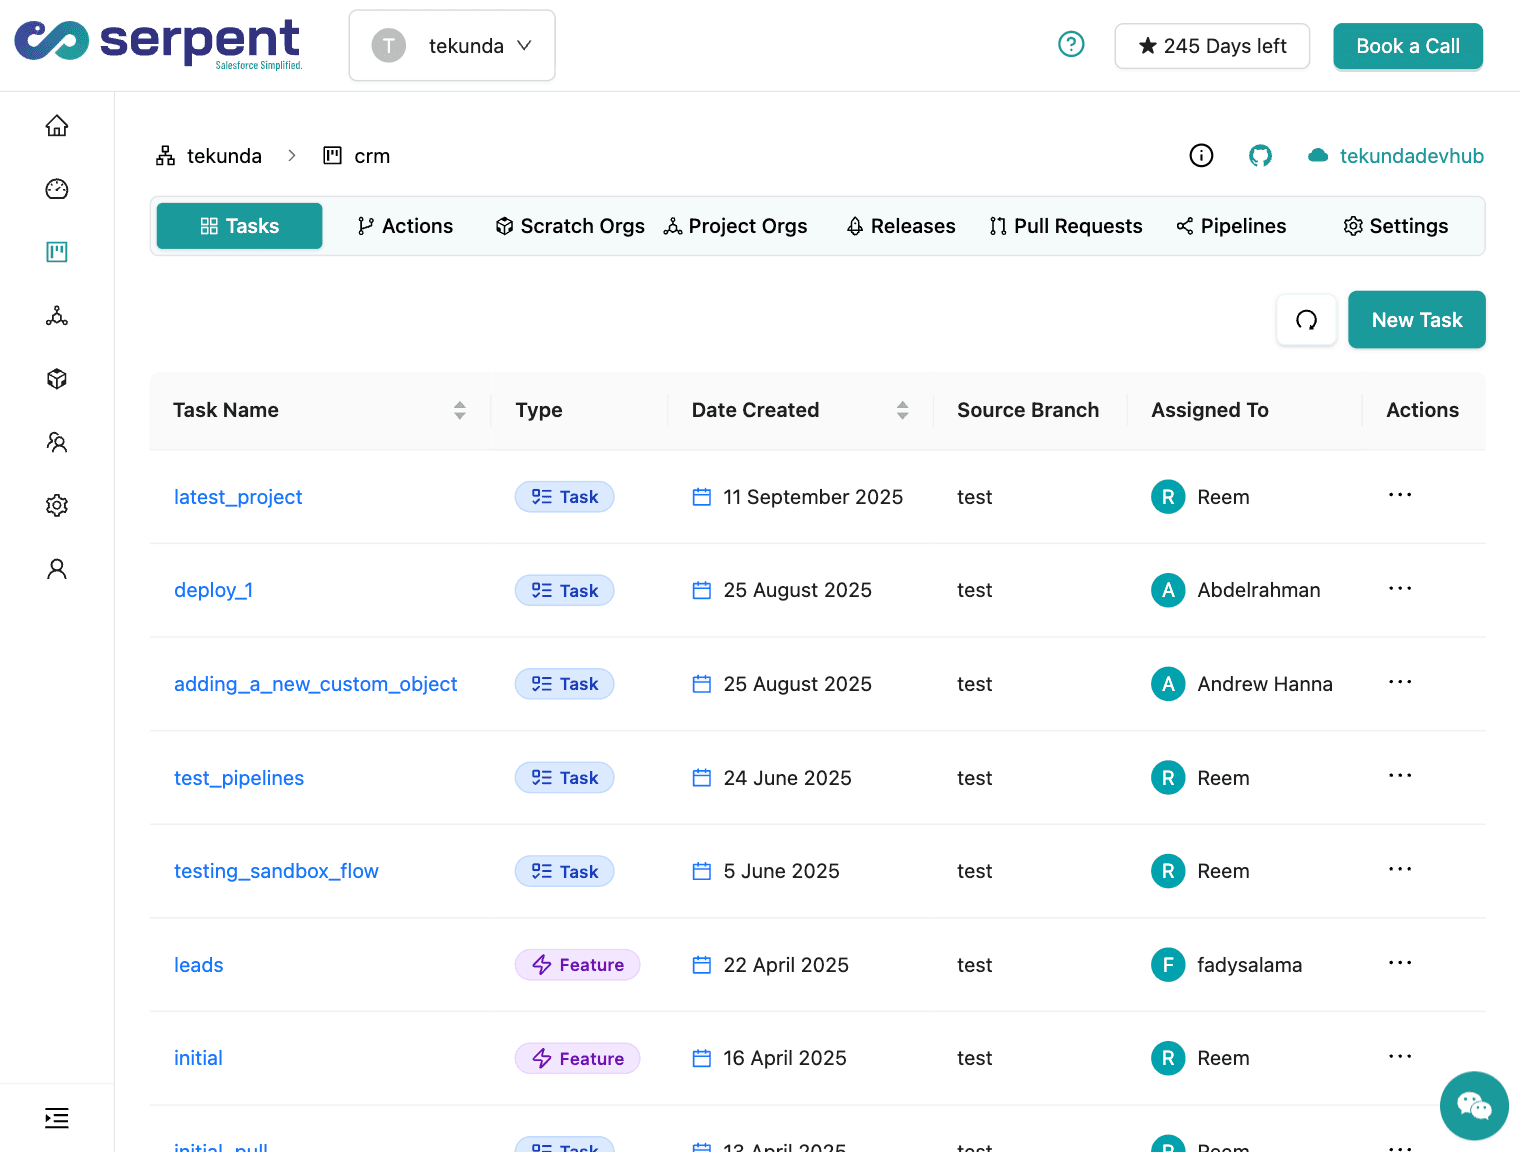Sort table by Task Name
The width and height of the screenshot is (1520, 1152).
tap(459, 410)
